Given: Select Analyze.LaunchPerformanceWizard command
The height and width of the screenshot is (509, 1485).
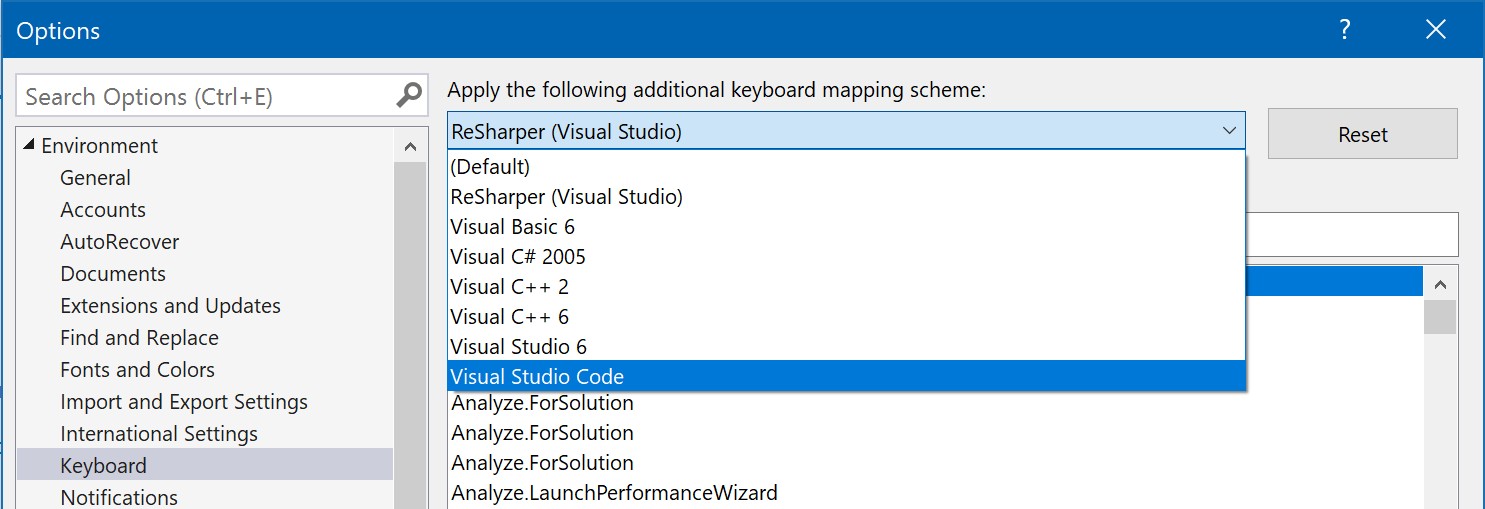Looking at the screenshot, I should [x=614, y=492].
